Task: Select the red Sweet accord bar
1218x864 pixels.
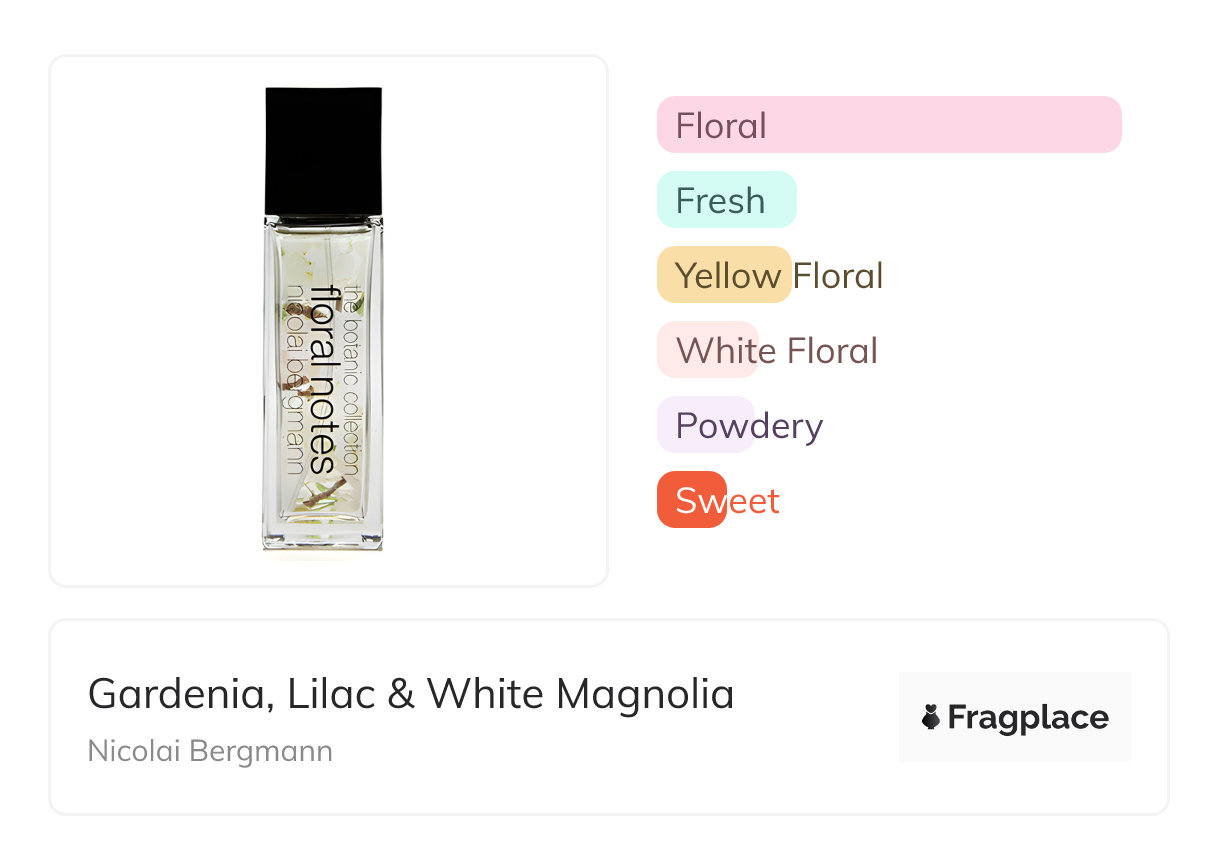Action: [x=691, y=500]
